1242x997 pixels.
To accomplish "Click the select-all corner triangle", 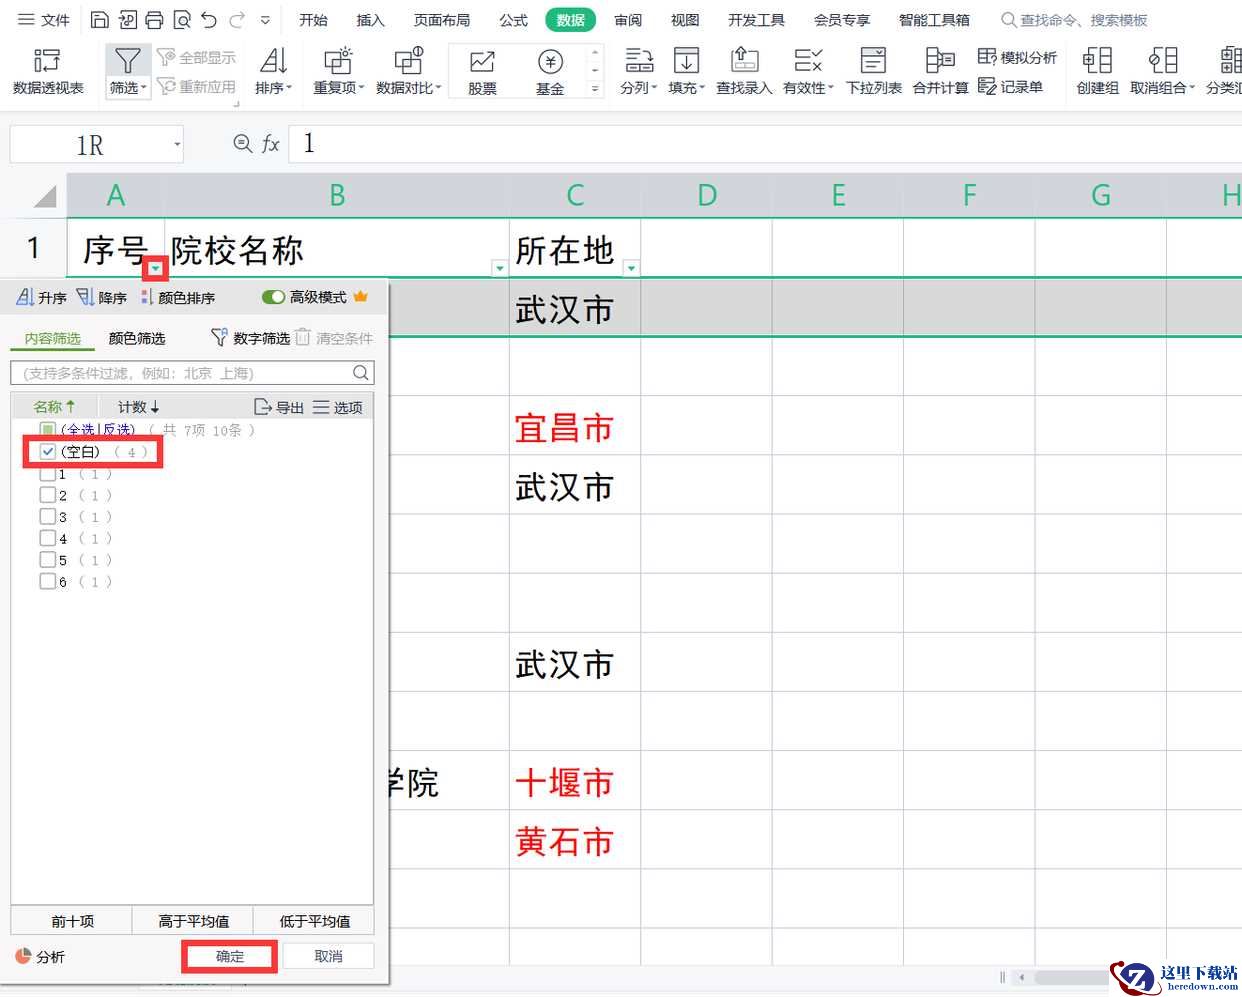I will (44, 195).
